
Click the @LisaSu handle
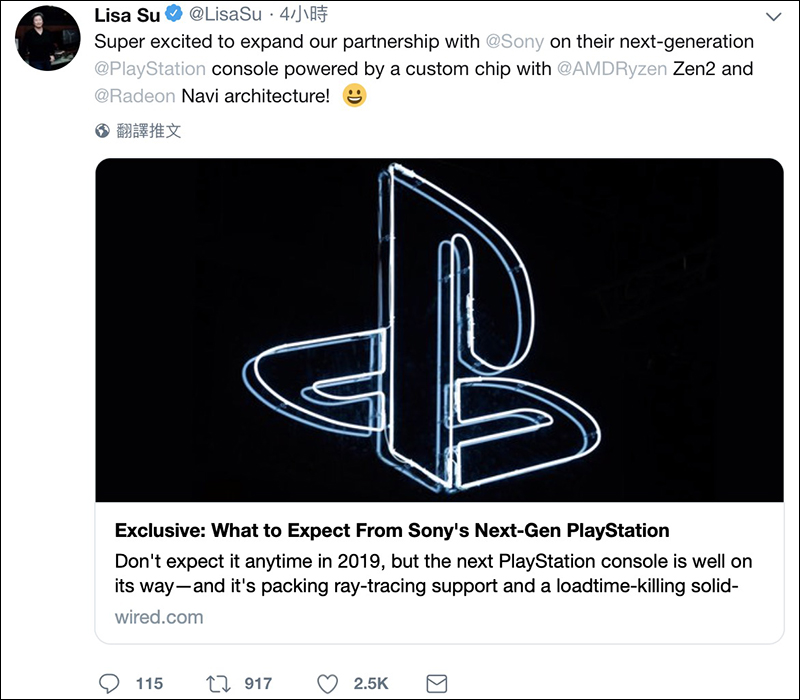226,15
